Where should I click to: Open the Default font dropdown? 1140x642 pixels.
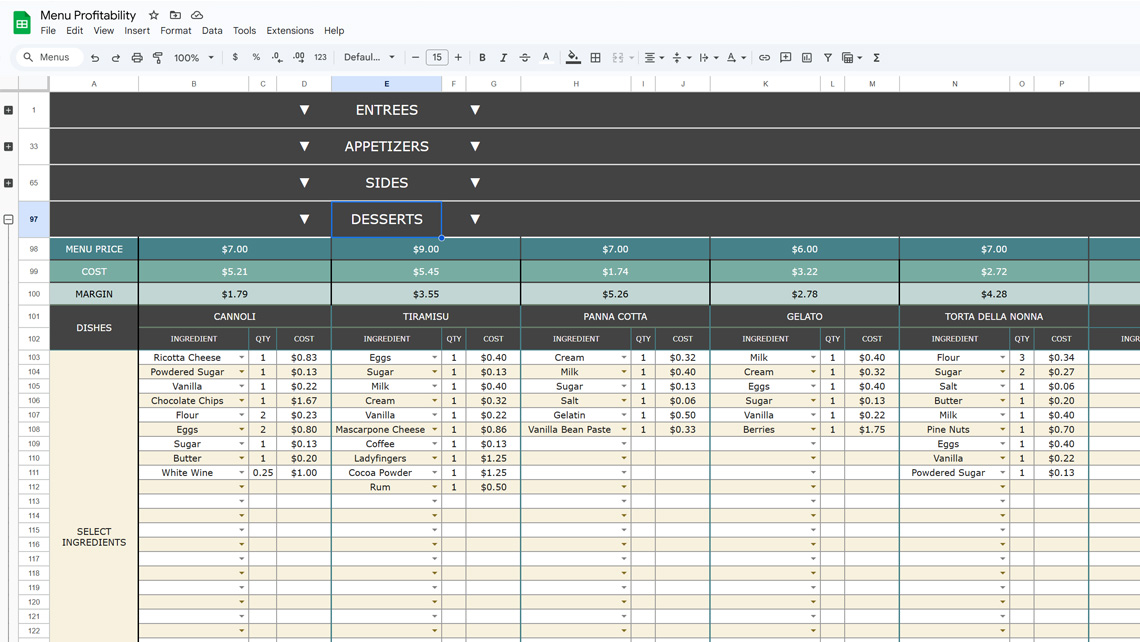369,57
